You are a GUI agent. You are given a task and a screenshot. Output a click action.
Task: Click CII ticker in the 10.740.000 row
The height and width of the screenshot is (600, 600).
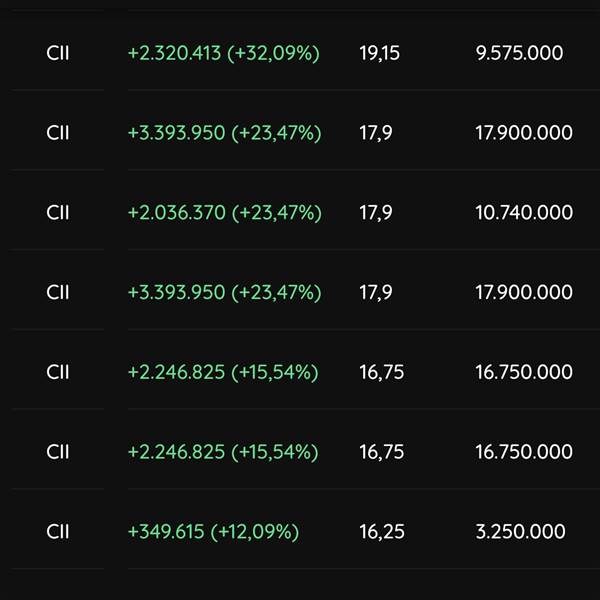[x=58, y=212]
